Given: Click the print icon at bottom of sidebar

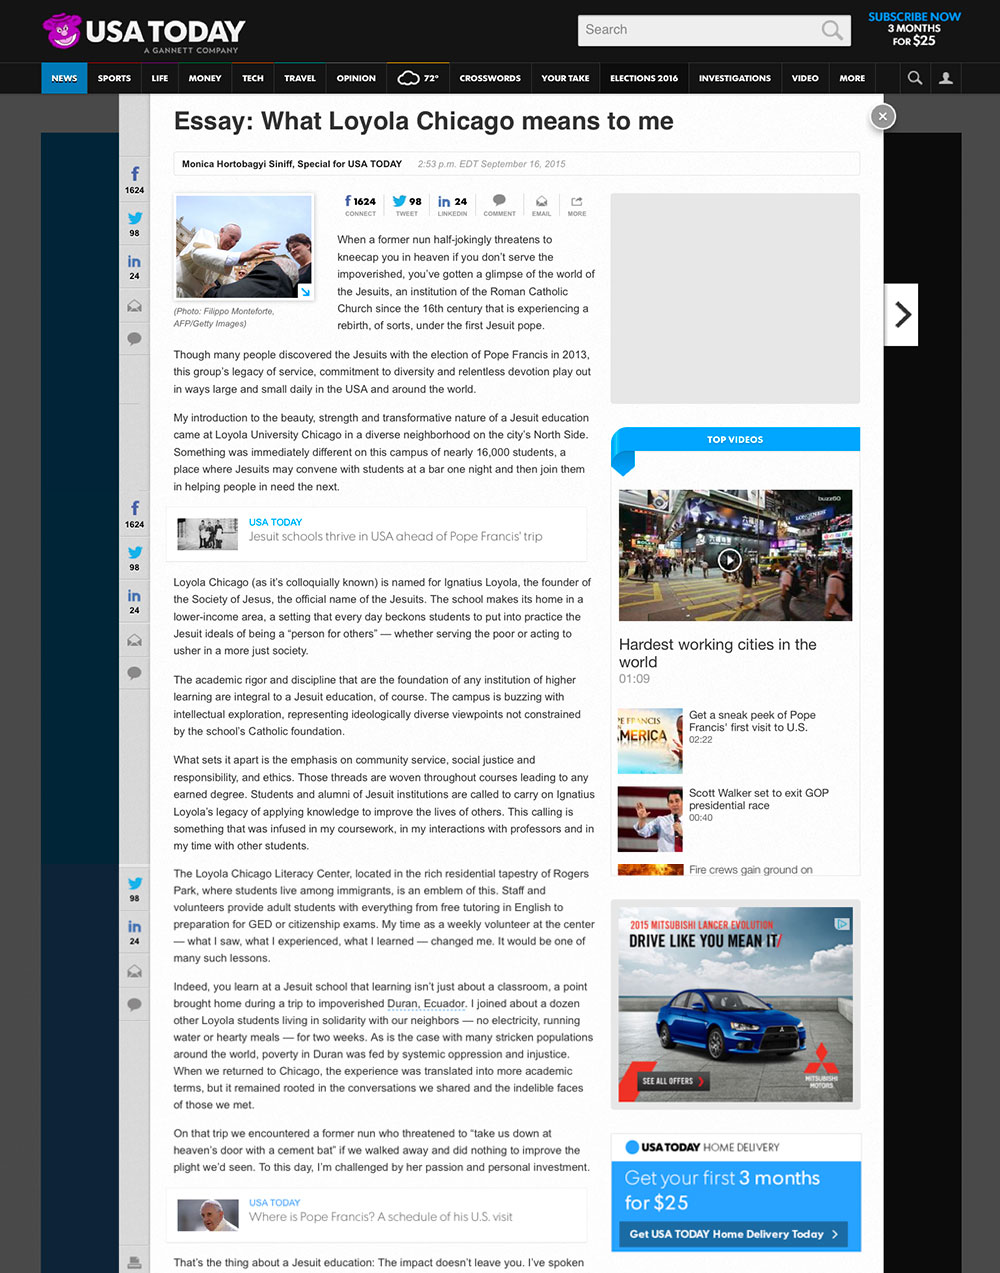Looking at the screenshot, I should 134,1262.
